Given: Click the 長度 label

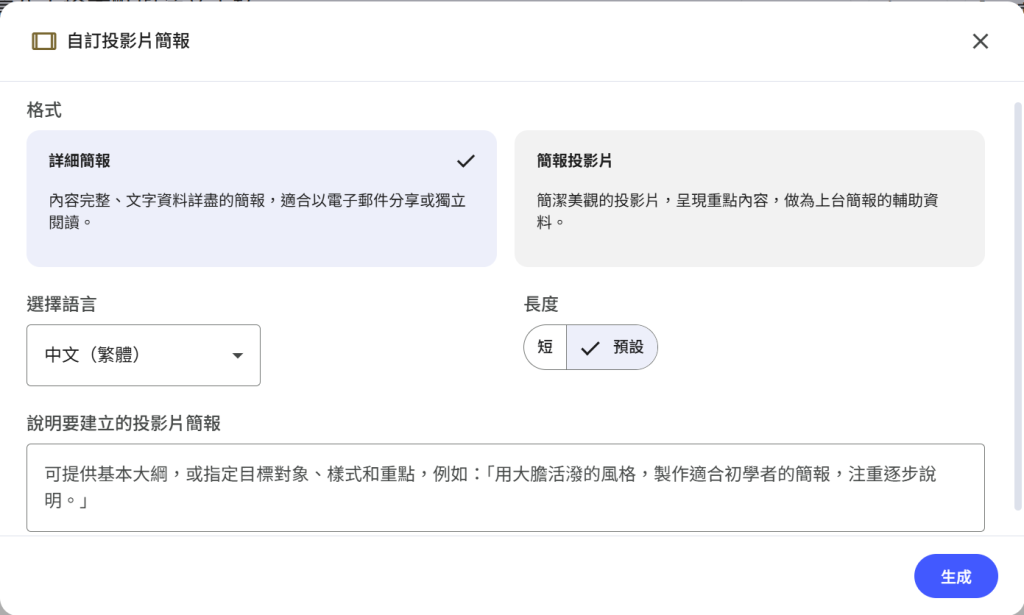Looking at the screenshot, I should (x=541, y=304).
